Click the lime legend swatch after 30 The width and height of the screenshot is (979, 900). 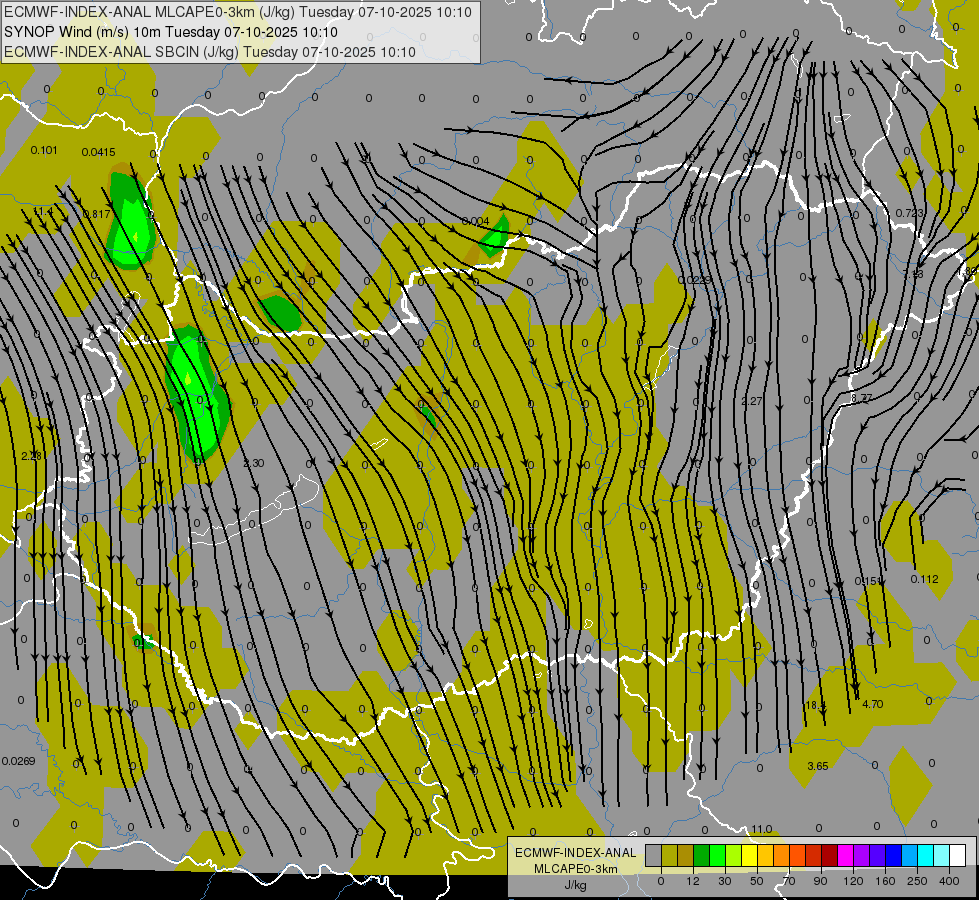coord(734,856)
